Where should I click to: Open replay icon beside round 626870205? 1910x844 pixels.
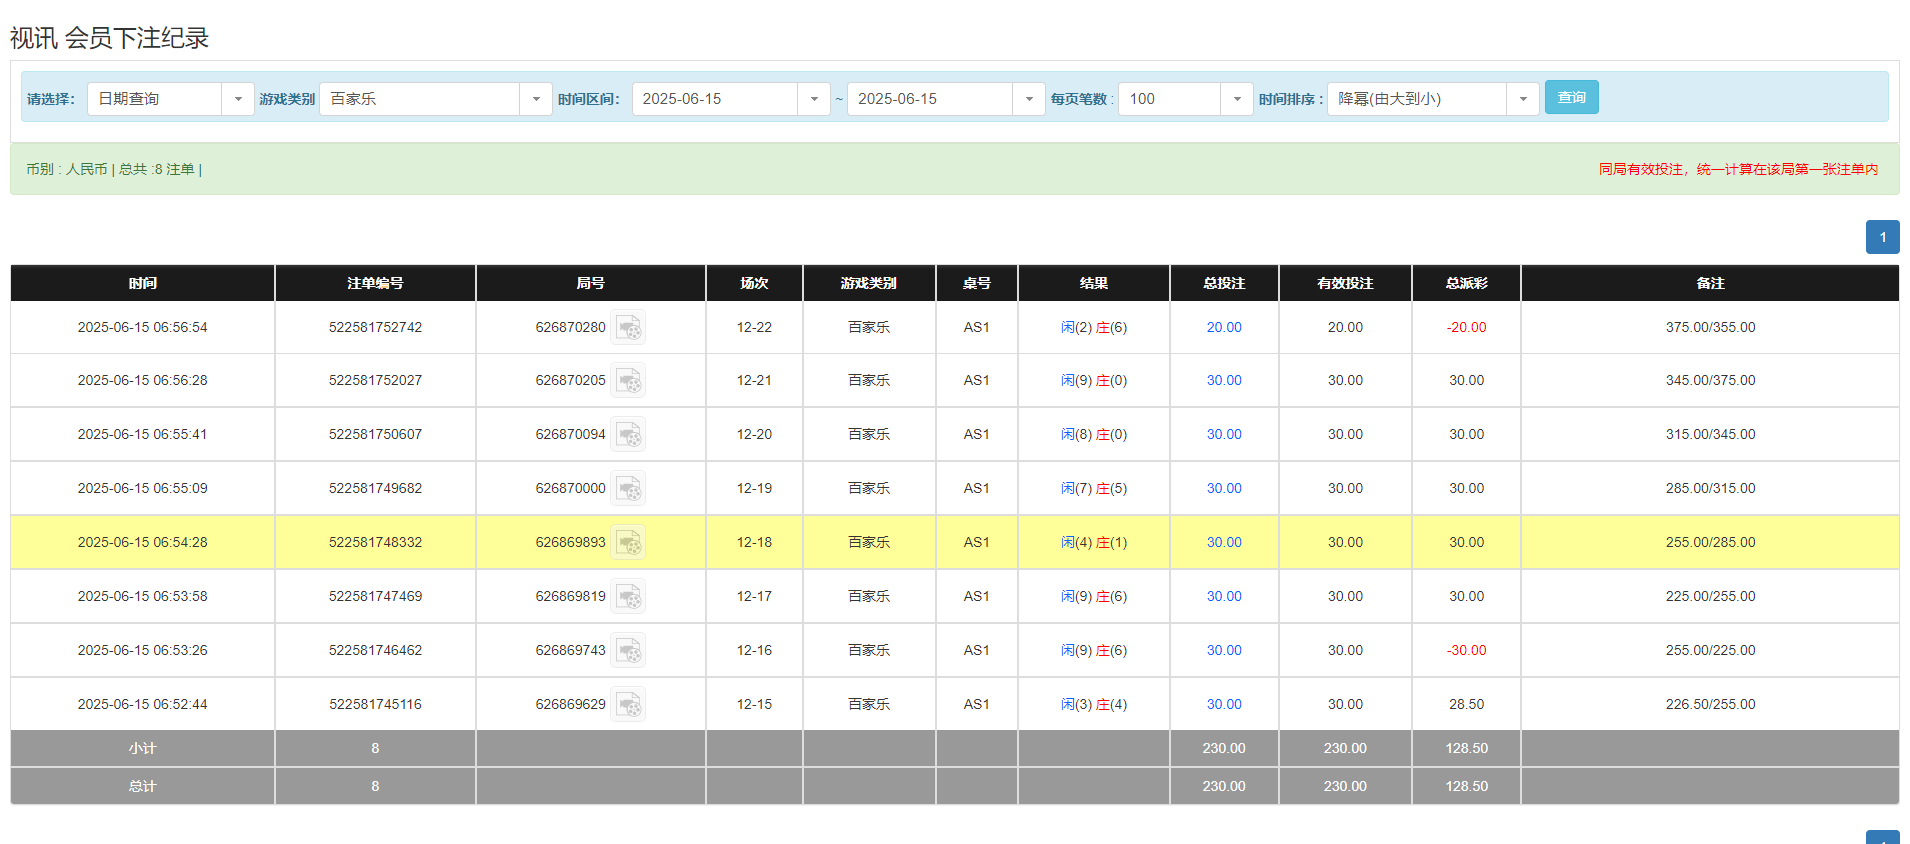tap(628, 381)
